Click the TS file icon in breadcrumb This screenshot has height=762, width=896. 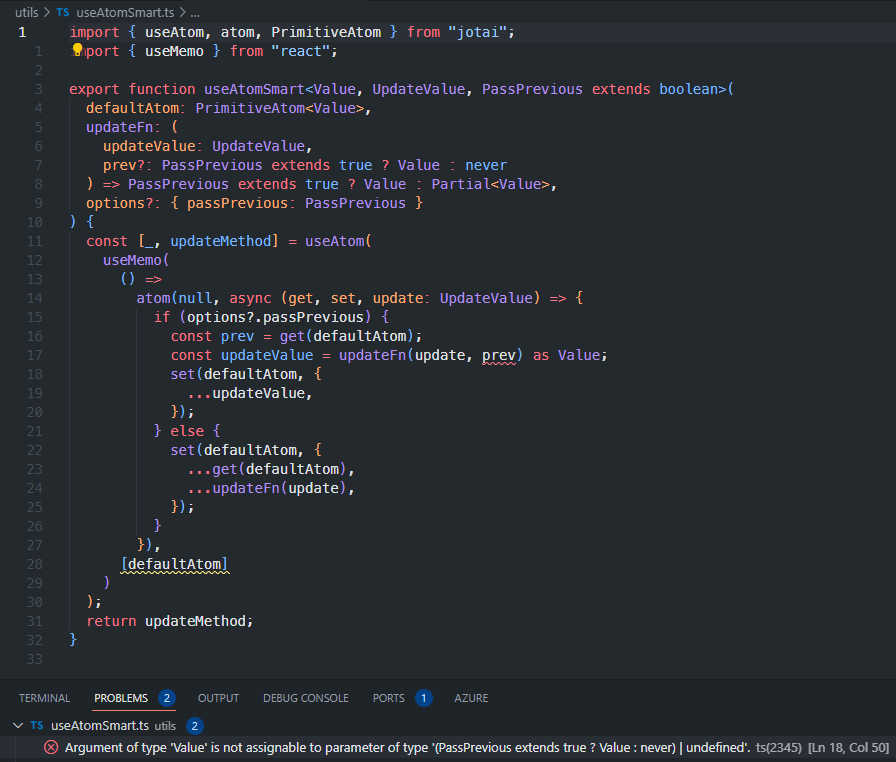pyautogui.click(x=62, y=12)
